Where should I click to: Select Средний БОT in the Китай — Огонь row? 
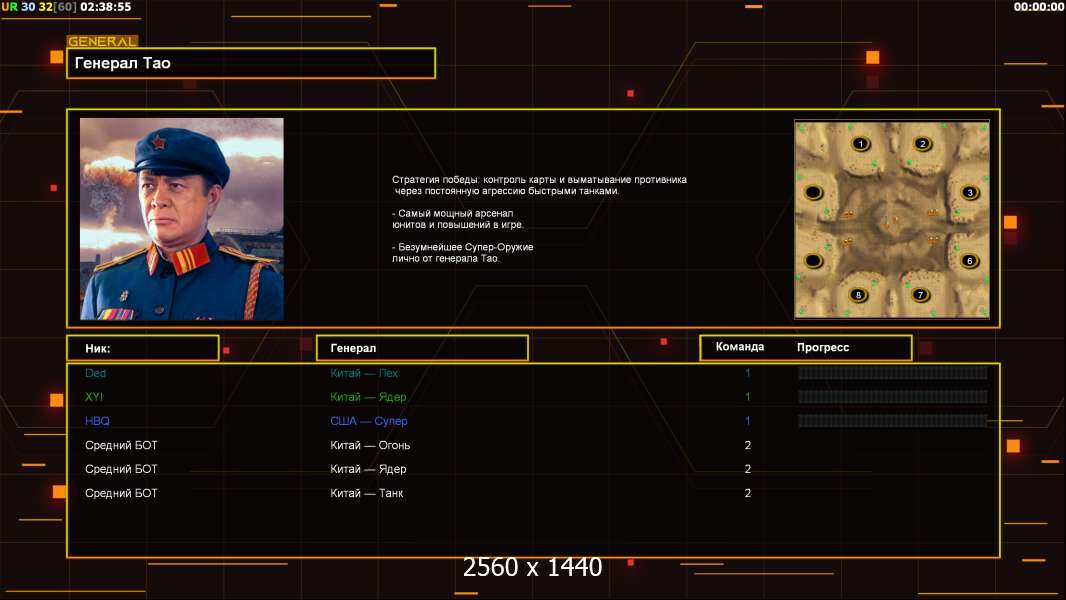point(121,445)
